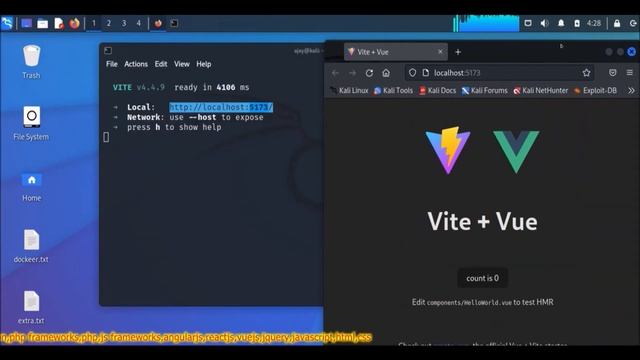Launch the text editor panel icon
The width and height of the screenshot is (640, 360).
pyautogui.click(x=59, y=24)
